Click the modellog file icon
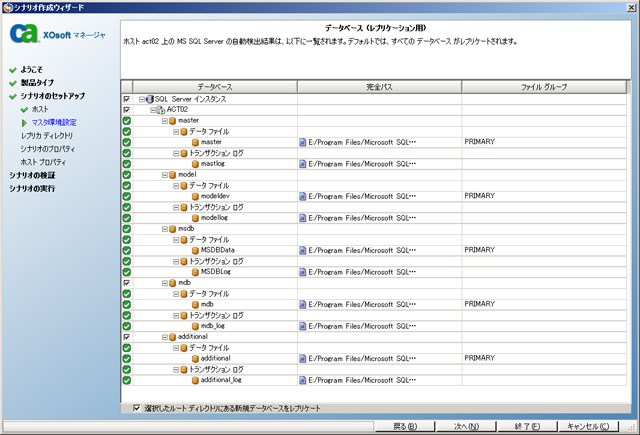 tap(195, 218)
